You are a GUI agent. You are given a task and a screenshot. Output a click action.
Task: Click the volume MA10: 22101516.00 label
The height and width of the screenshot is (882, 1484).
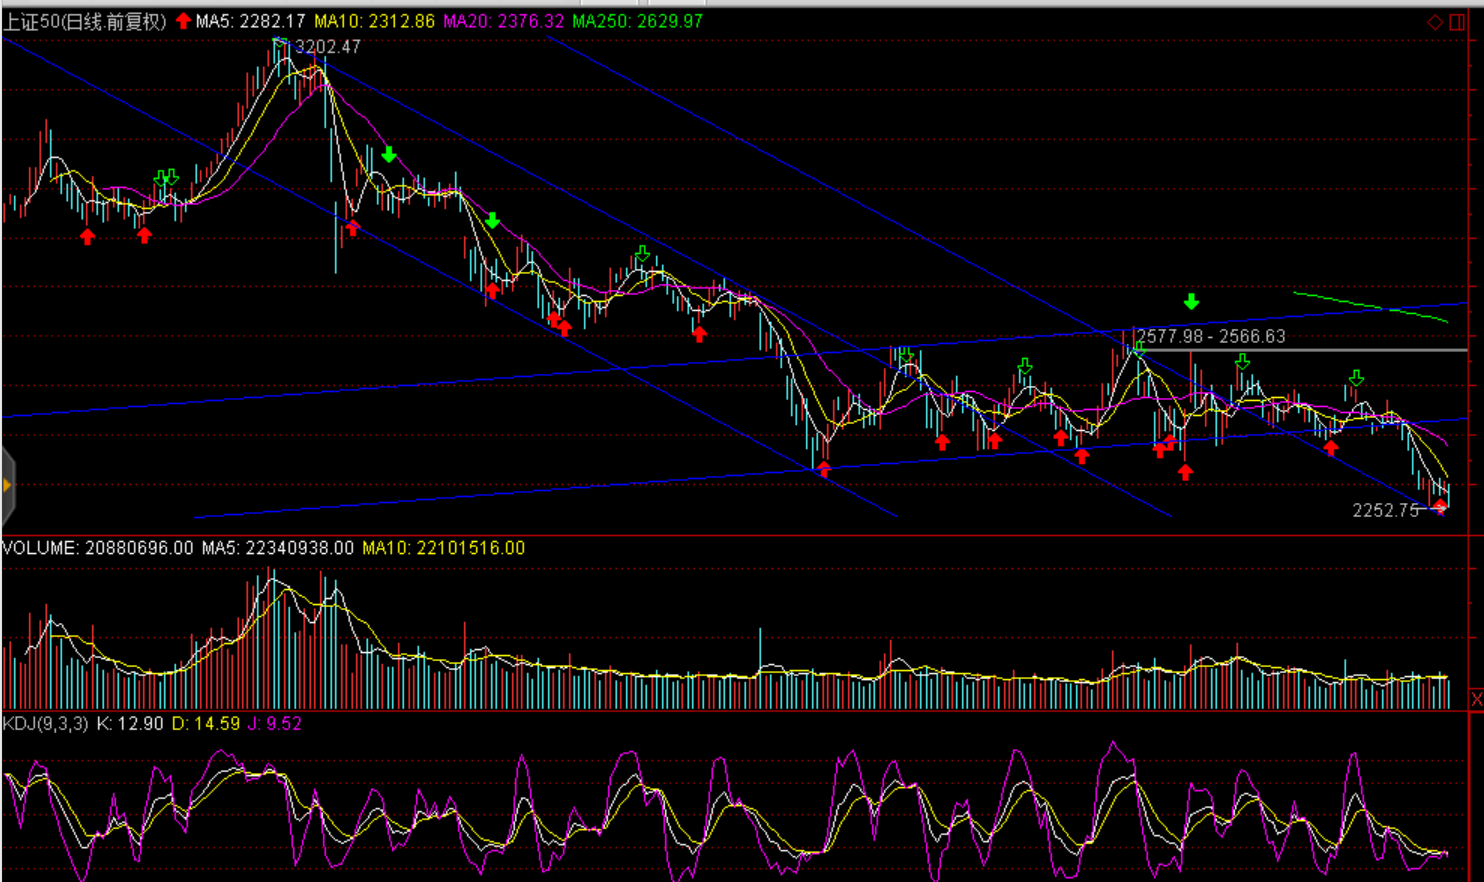[x=443, y=548]
